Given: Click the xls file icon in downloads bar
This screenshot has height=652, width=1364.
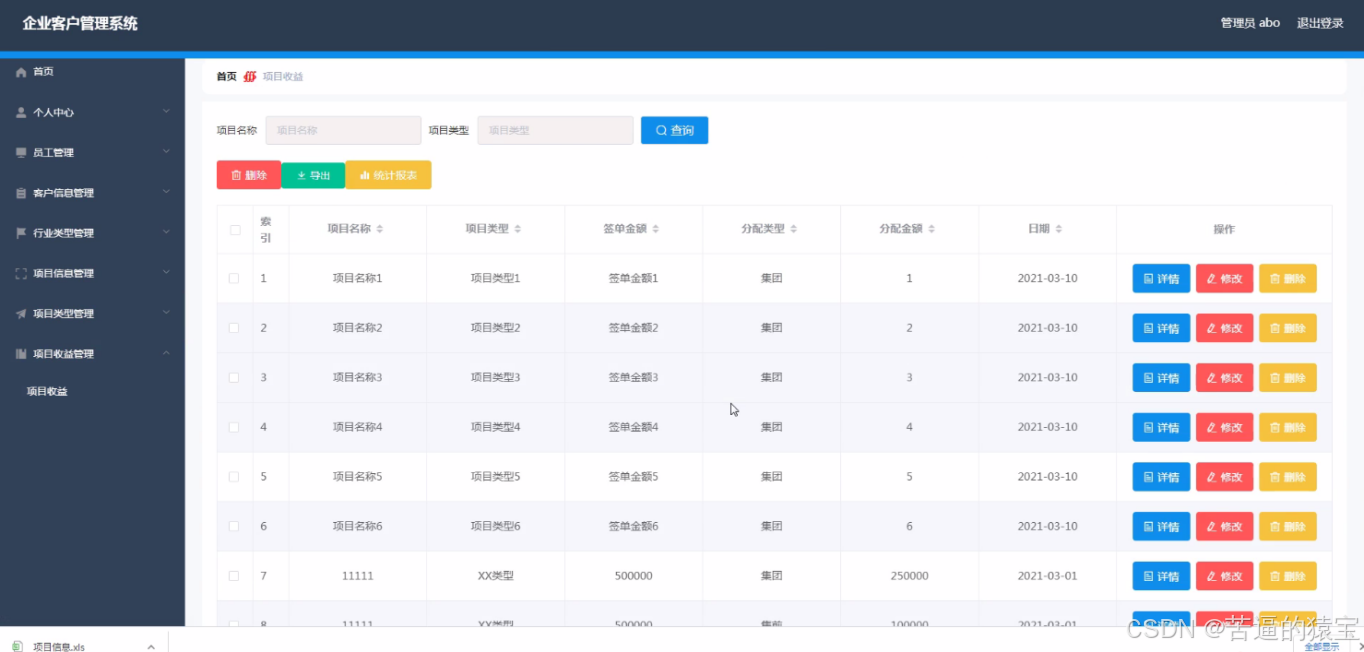Looking at the screenshot, I should click(x=17, y=646).
